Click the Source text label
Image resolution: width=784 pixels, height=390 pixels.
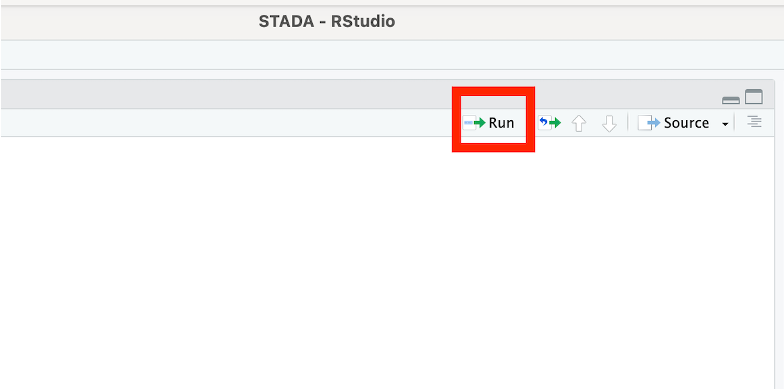pyautogui.click(x=686, y=123)
